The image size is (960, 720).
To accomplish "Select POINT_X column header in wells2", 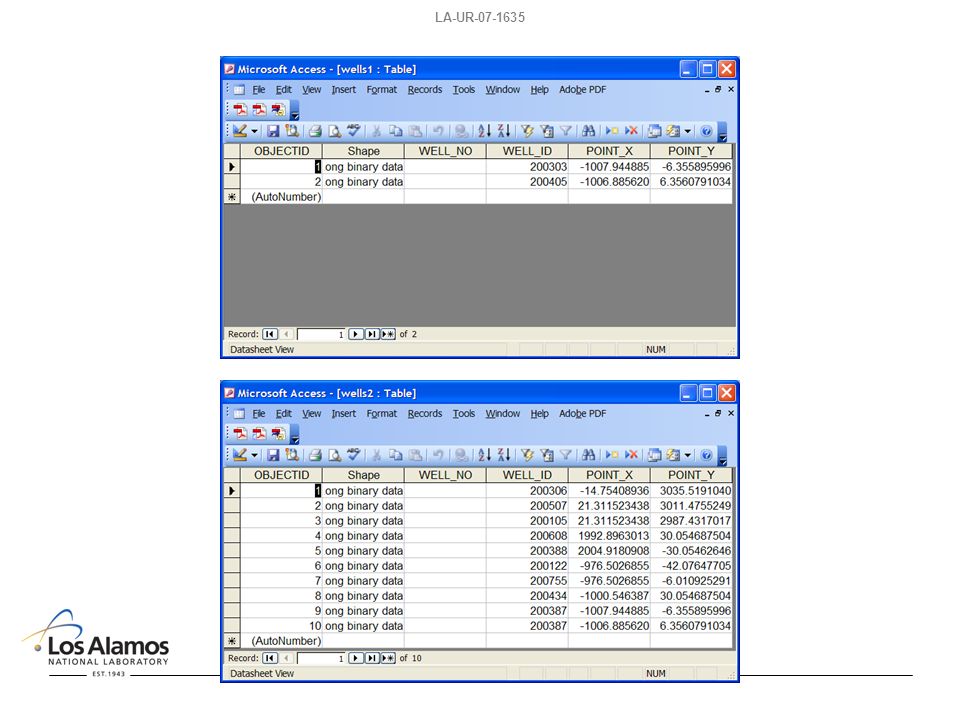I will coord(609,475).
